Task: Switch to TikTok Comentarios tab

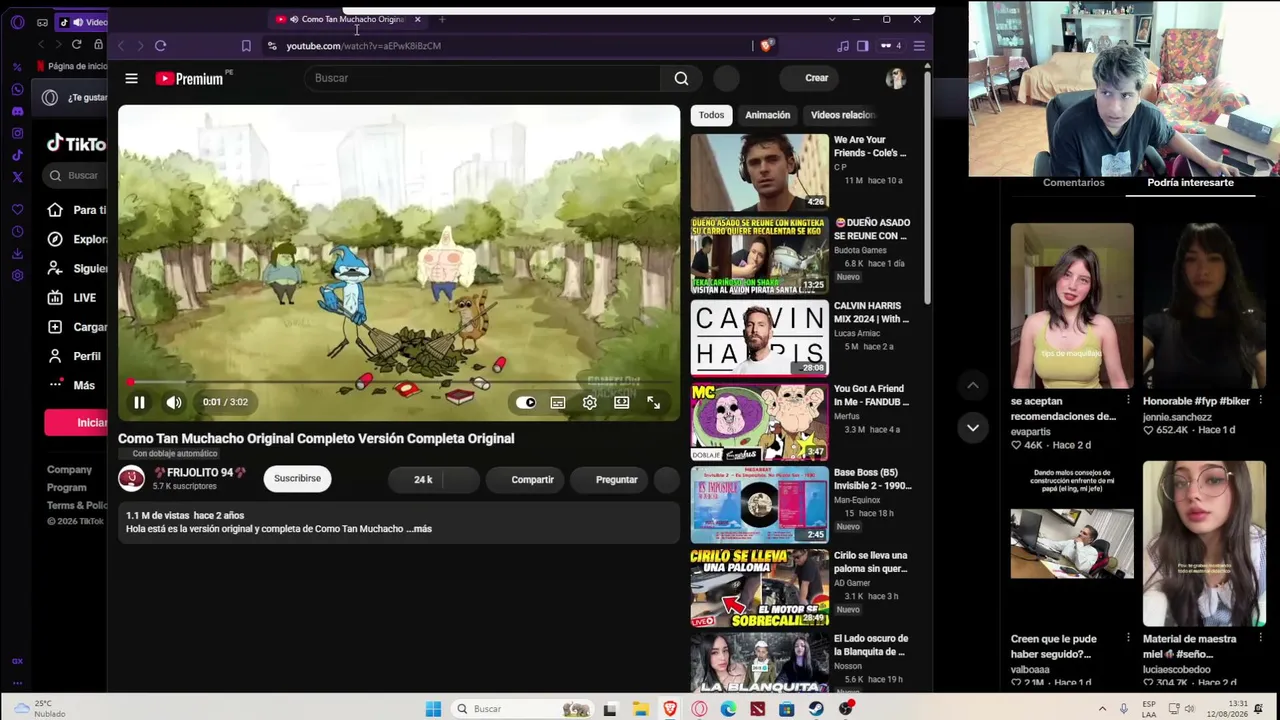Action: (x=1074, y=183)
